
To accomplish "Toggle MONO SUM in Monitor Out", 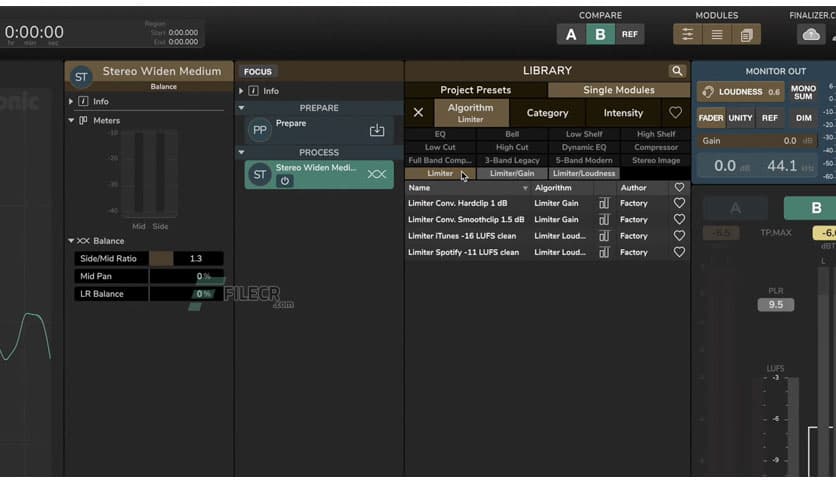I will pyautogui.click(x=803, y=92).
